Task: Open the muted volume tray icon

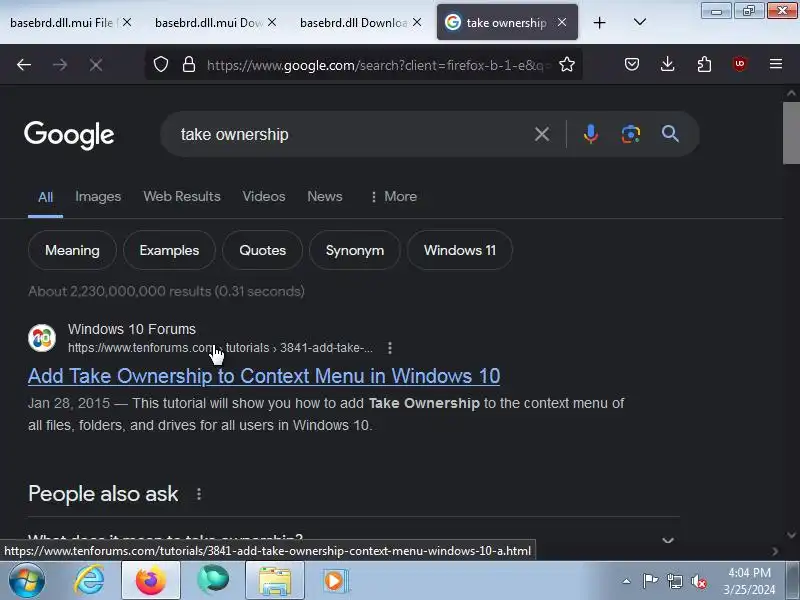Action: tap(698, 581)
